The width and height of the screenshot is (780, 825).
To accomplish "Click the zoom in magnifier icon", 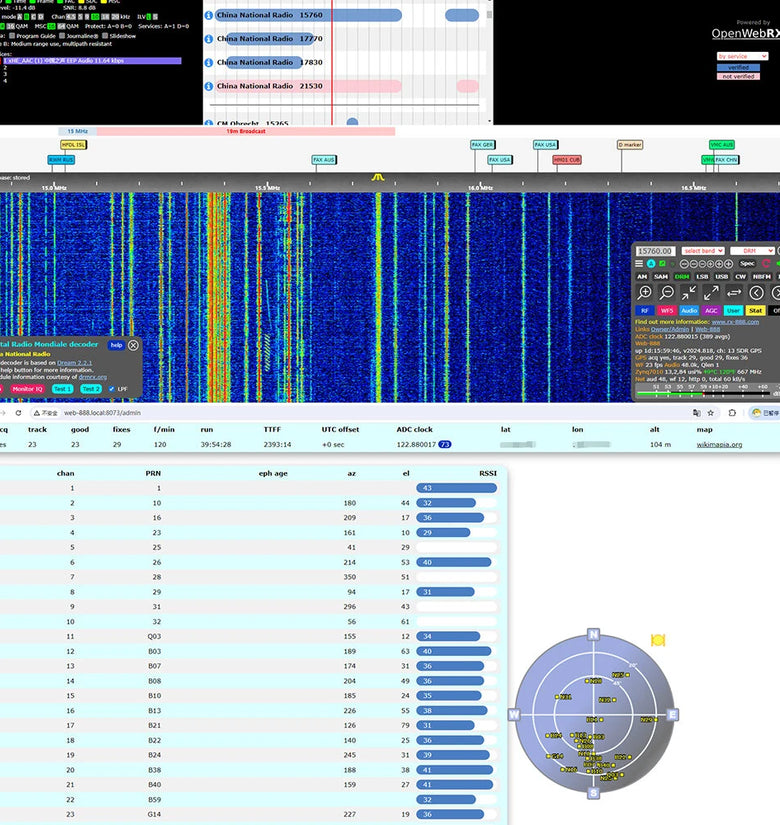I will click(x=645, y=292).
